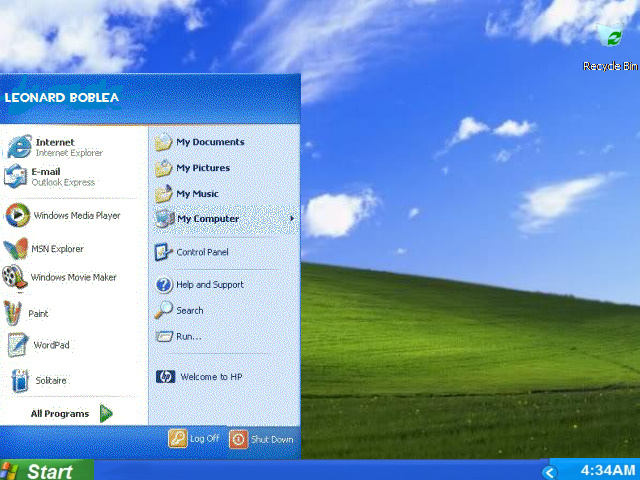Click the WordPad notepad icon
Image resolution: width=640 pixels, height=480 pixels.
pos(18,345)
